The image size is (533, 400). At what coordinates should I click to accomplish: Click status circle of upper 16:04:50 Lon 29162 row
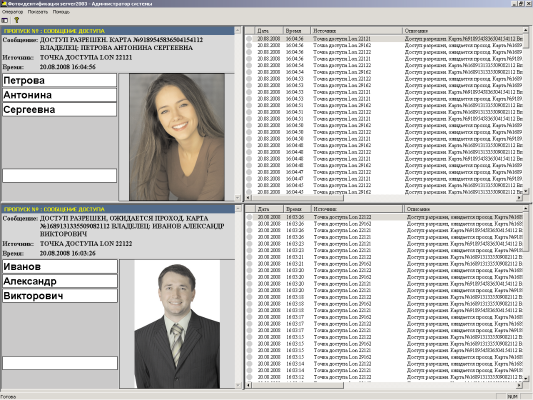click(x=249, y=126)
